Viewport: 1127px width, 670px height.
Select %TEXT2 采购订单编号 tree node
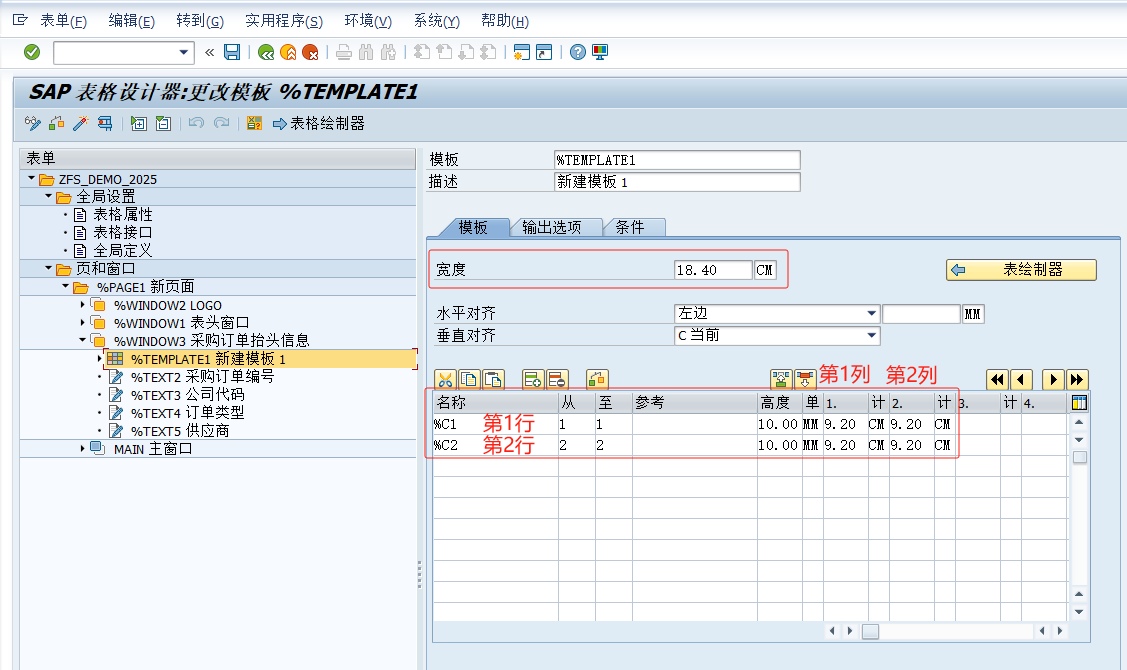203,377
